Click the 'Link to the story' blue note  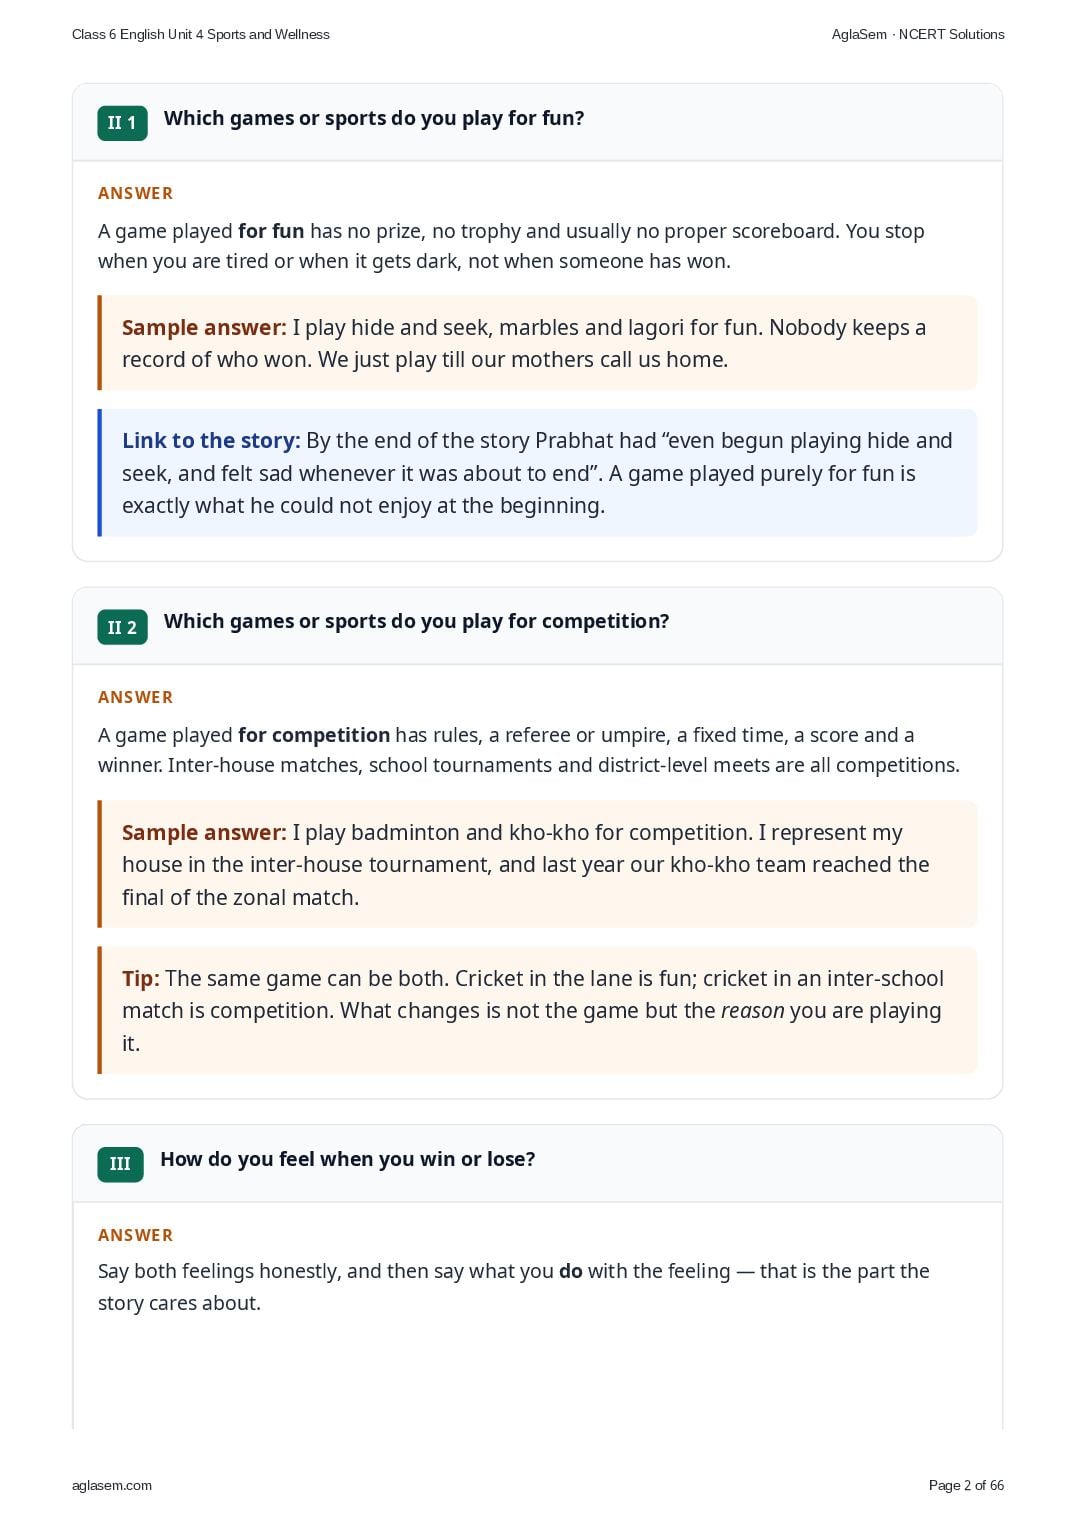(537, 473)
